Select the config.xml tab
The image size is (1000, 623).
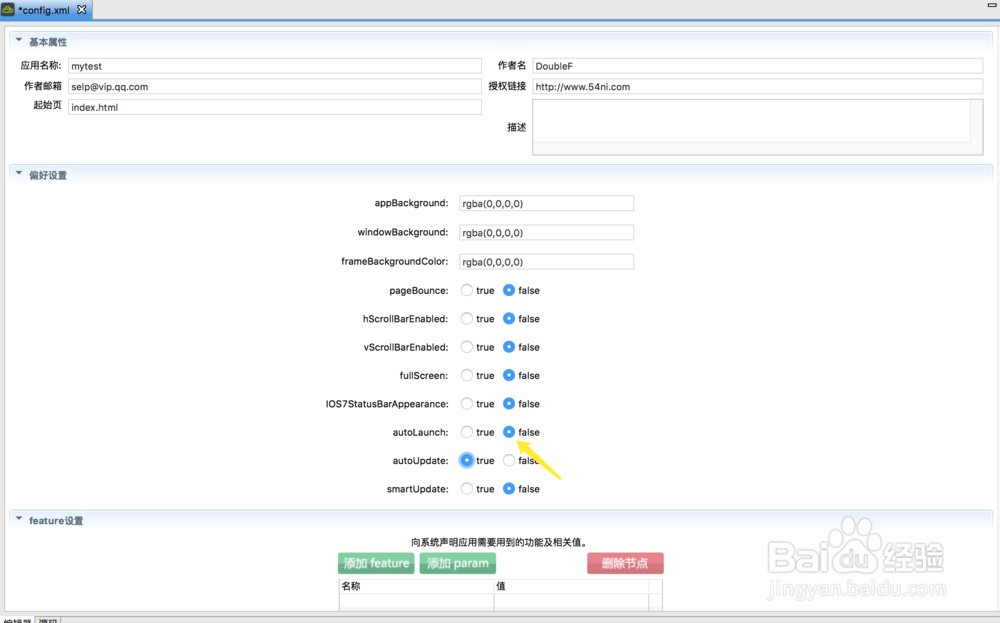pyautogui.click(x=46, y=10)
